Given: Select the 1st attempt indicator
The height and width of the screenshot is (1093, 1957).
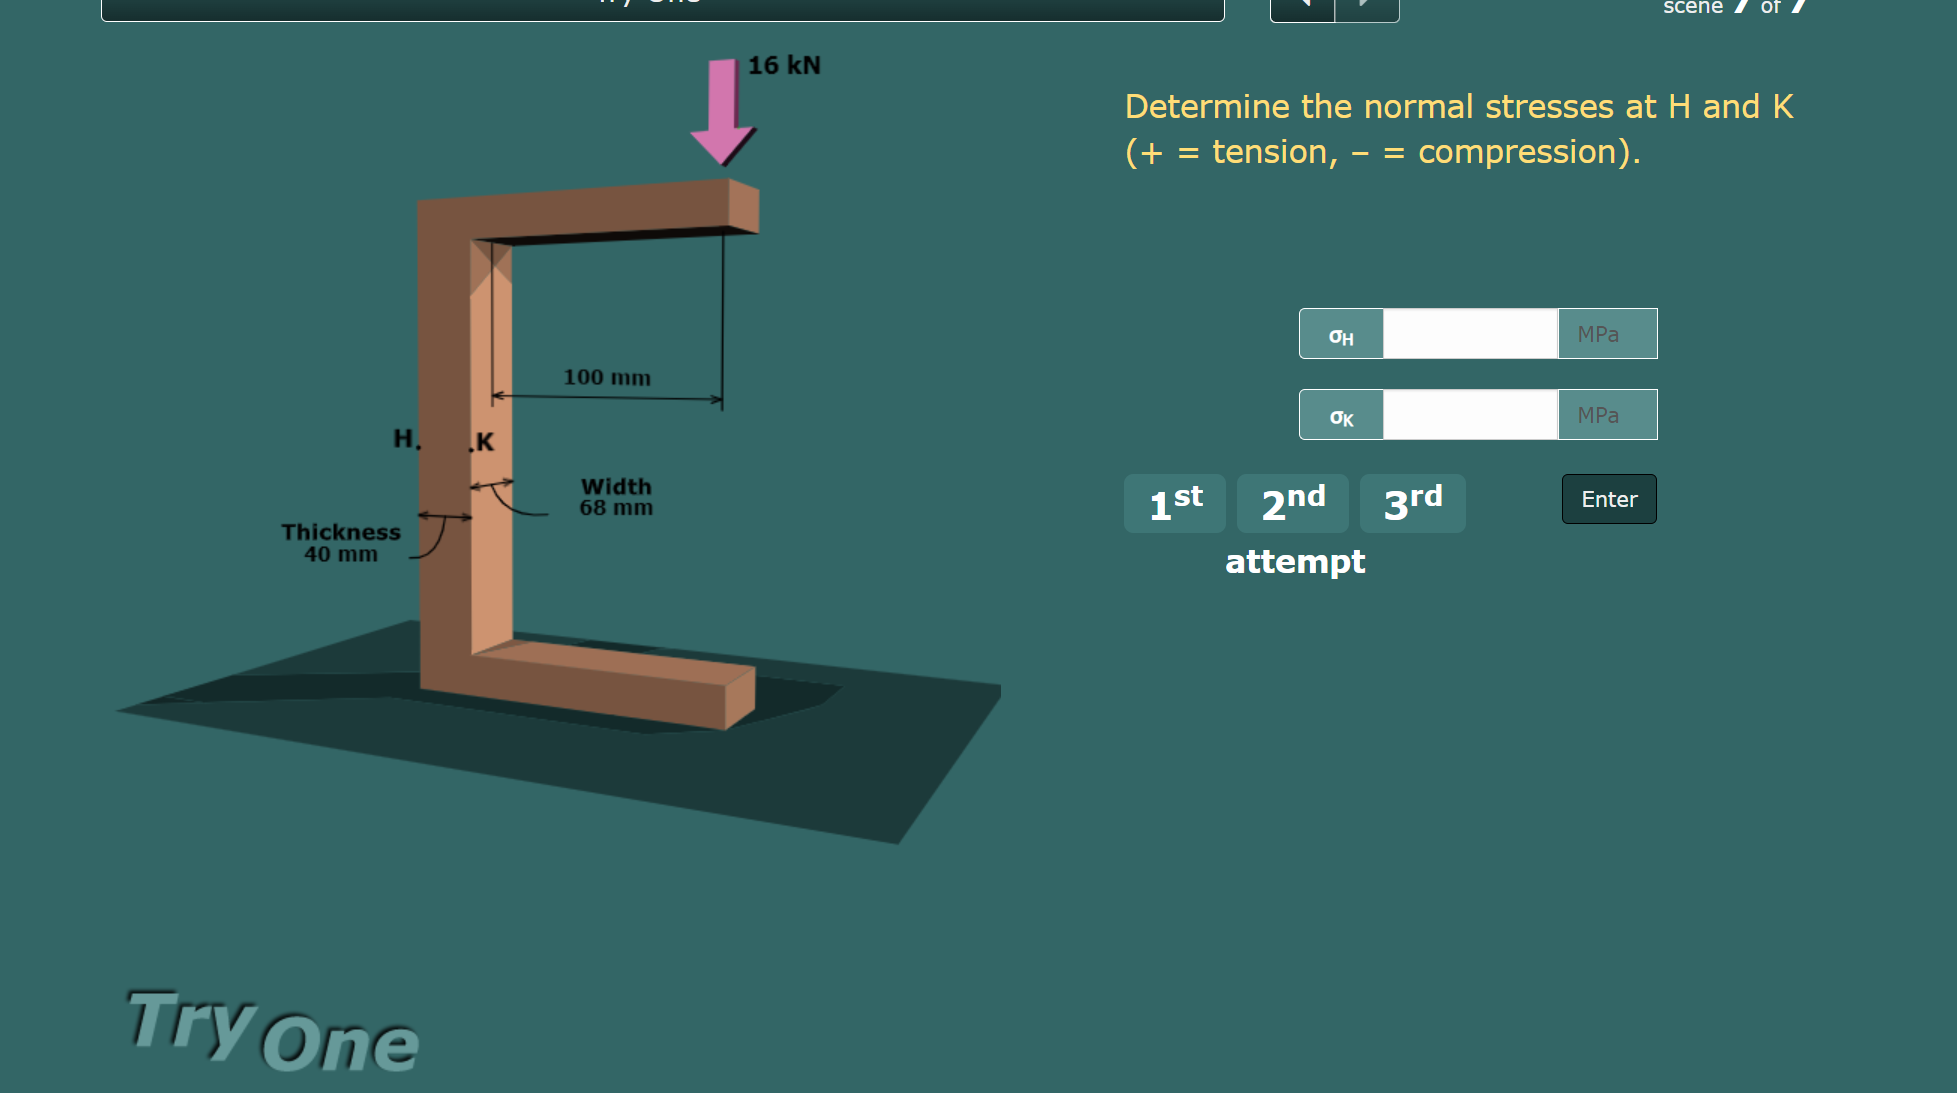Looking at the screenshot, I should (1175, 503).
